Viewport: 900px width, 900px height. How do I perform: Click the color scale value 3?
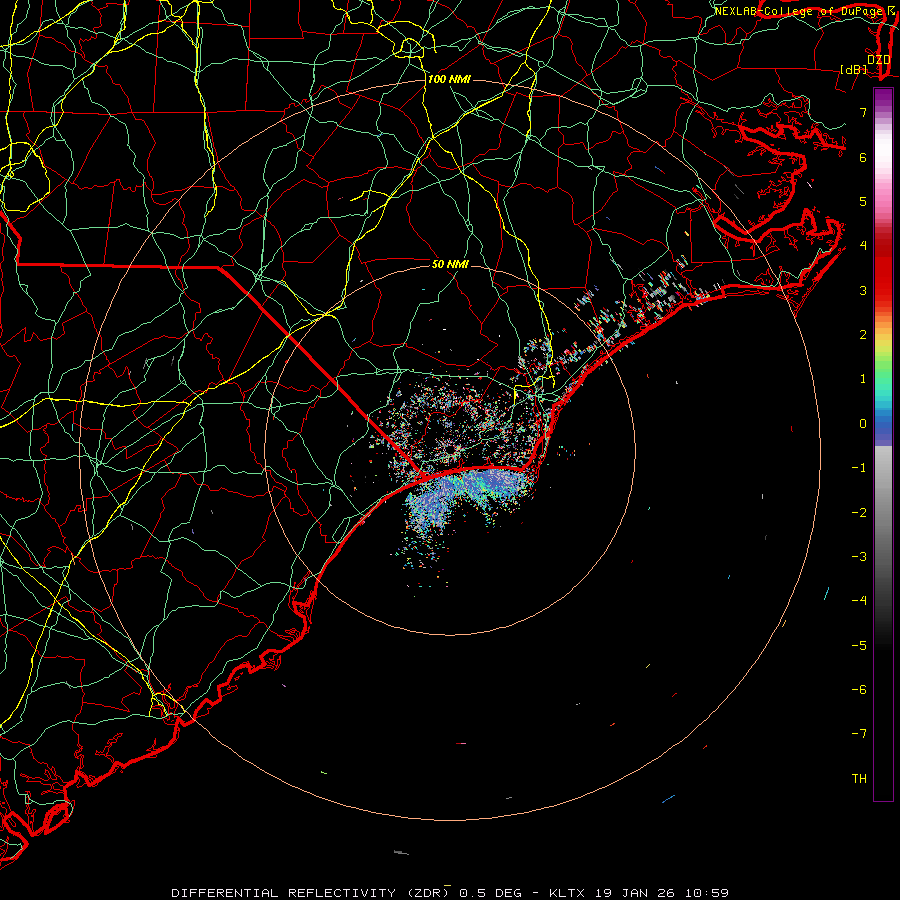click(863, 290)
